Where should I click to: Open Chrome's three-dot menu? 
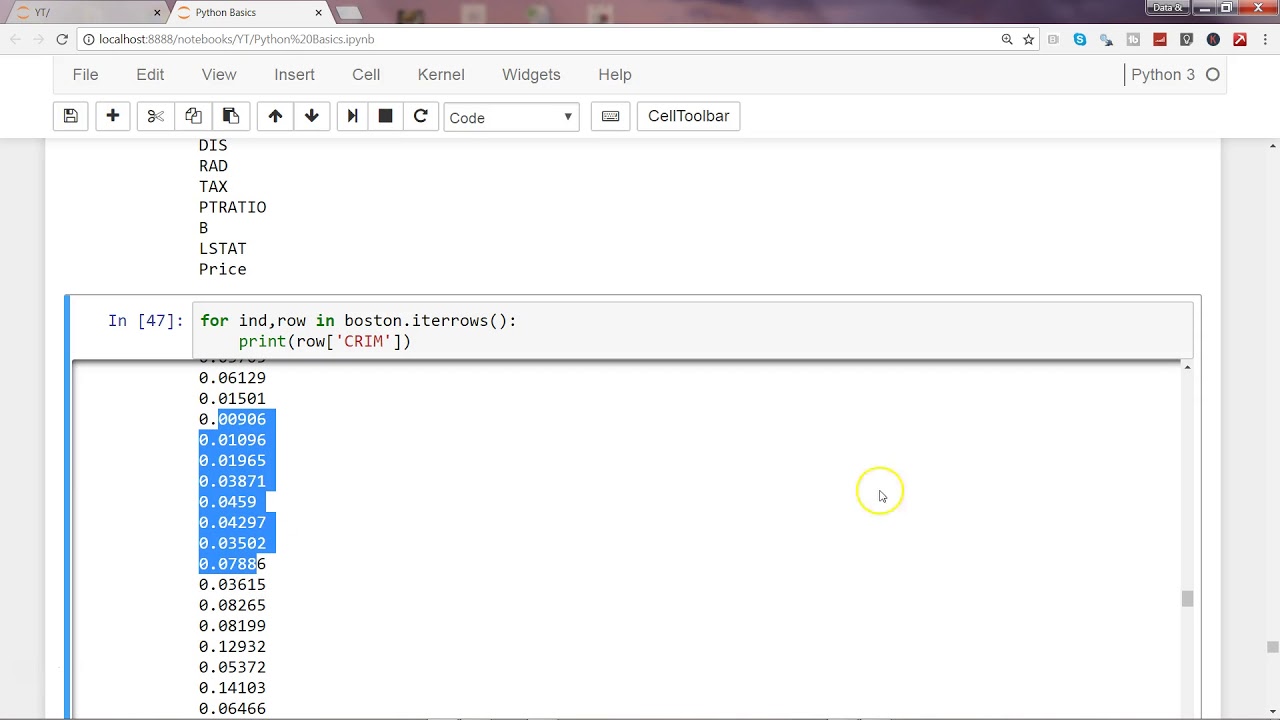[1266, 39]
